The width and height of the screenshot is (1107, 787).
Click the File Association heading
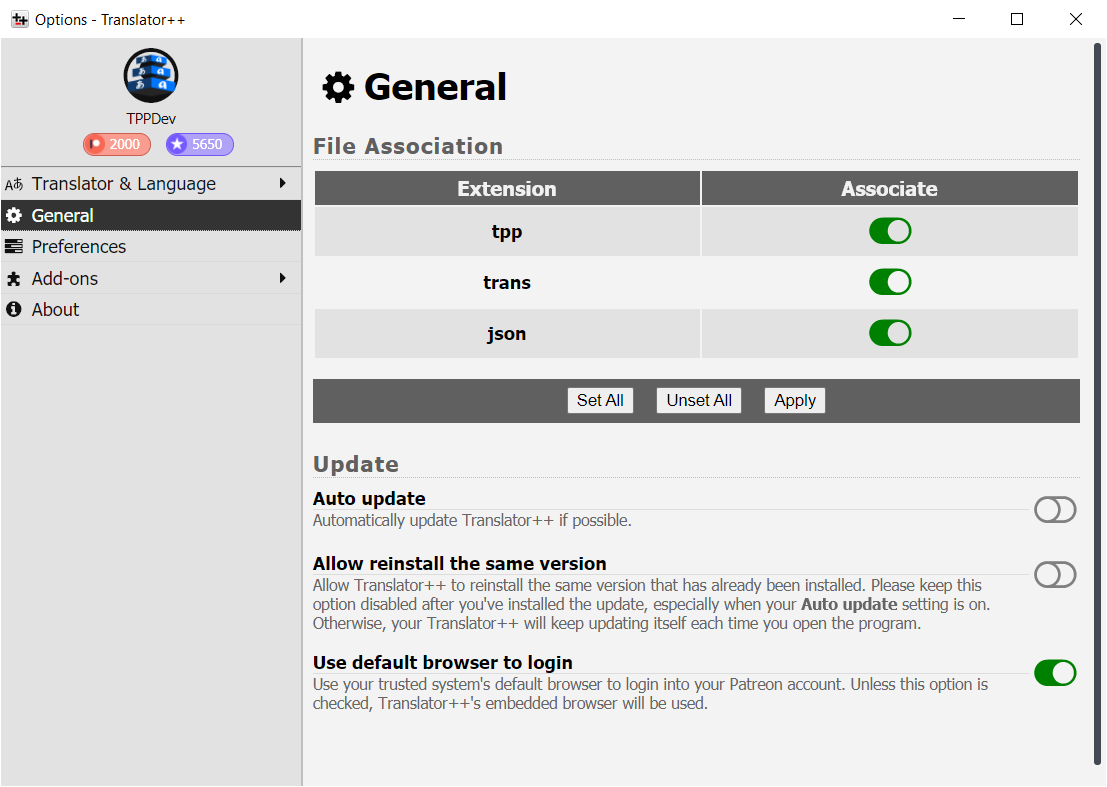408,146
